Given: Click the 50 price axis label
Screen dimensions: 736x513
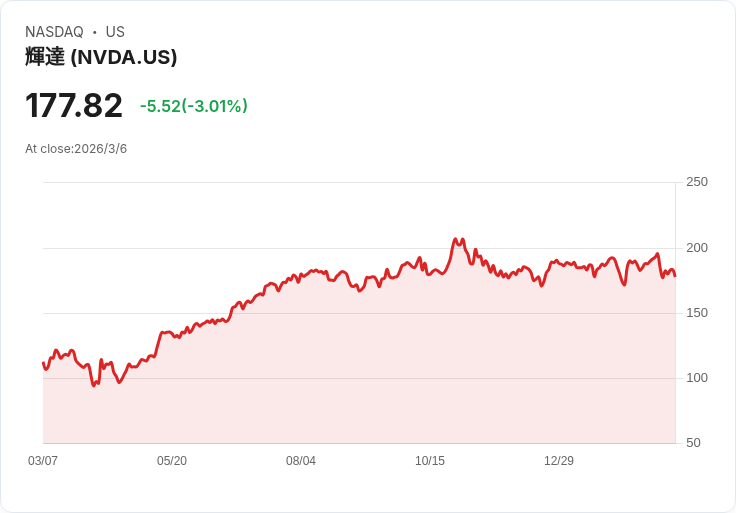Looking at the screenshot, I should coord(693,443).
